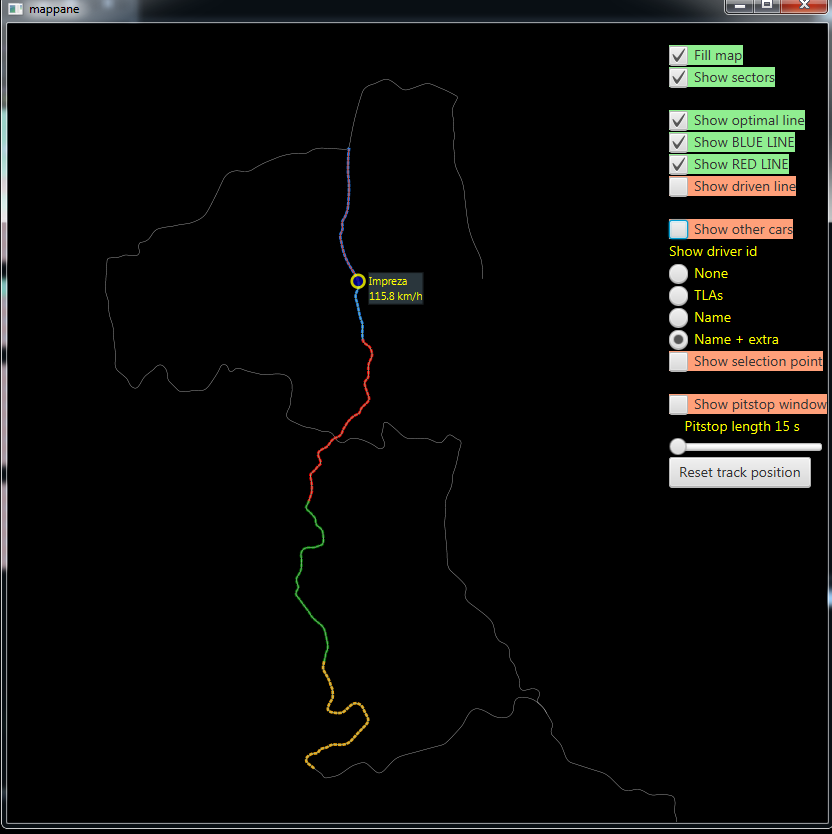The image size is (832, 834).
Task: Switch driver id display to TLAs
Action: 678,295
